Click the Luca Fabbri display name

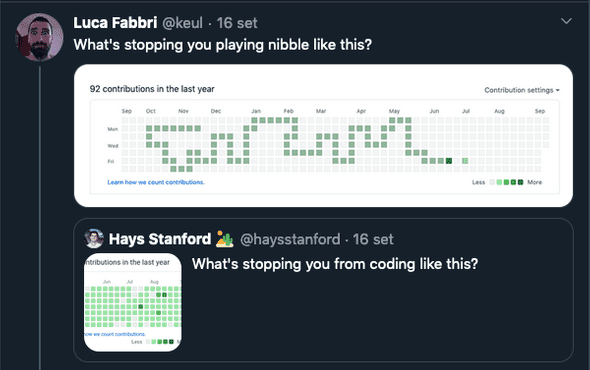coord(115,23)
